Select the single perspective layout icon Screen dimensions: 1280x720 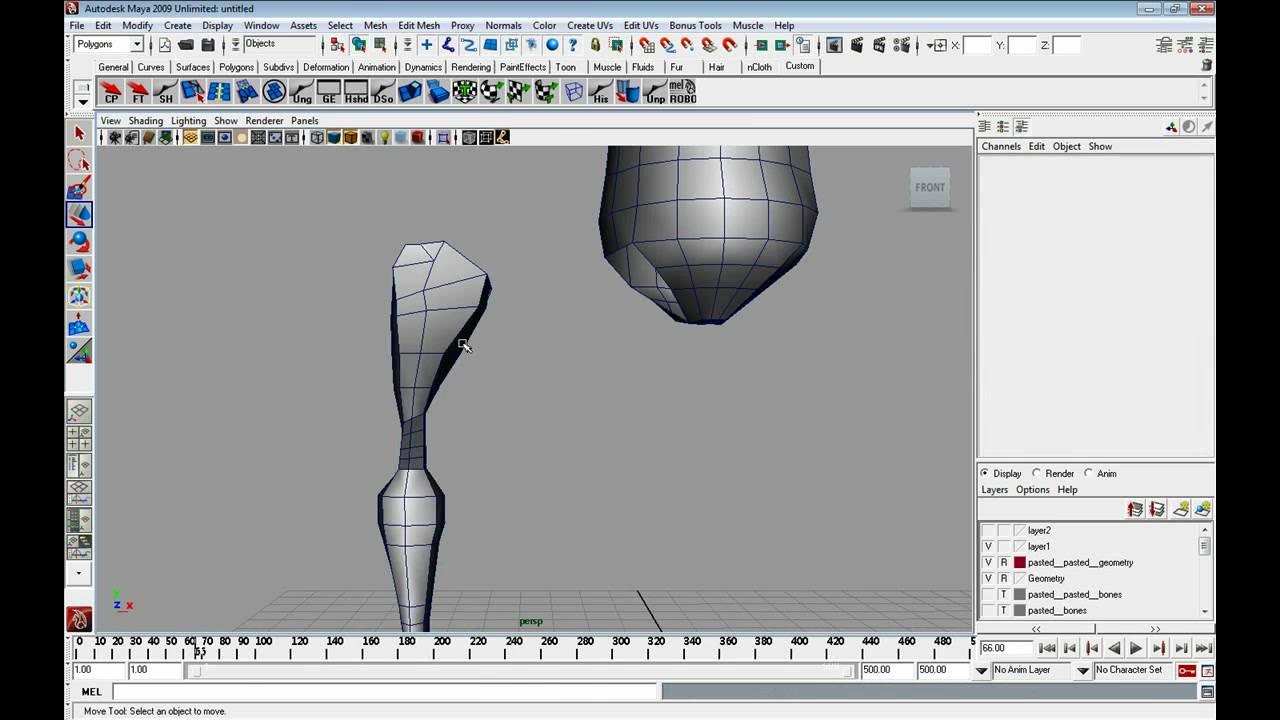(79, 412)
